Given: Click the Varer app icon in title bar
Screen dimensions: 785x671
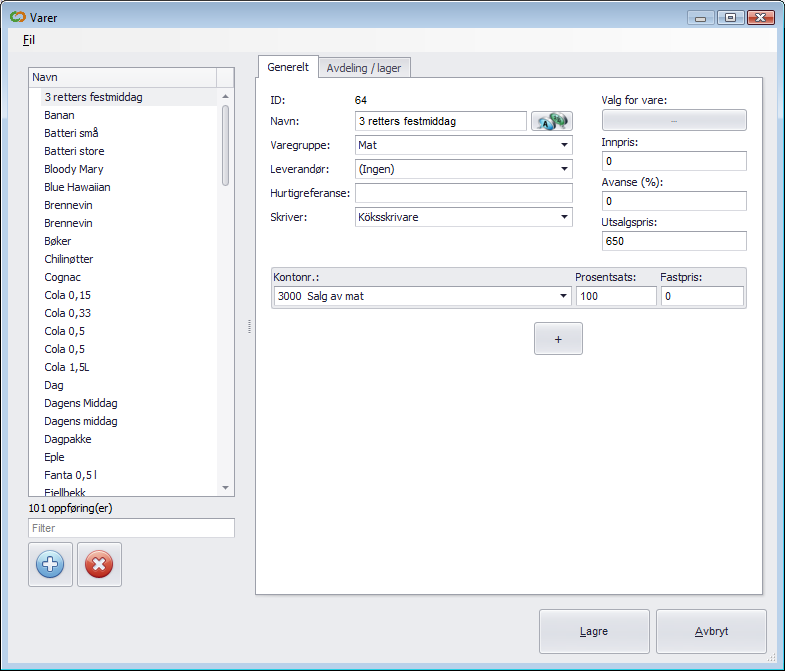Looking at the screenshot, I should 18,17.
